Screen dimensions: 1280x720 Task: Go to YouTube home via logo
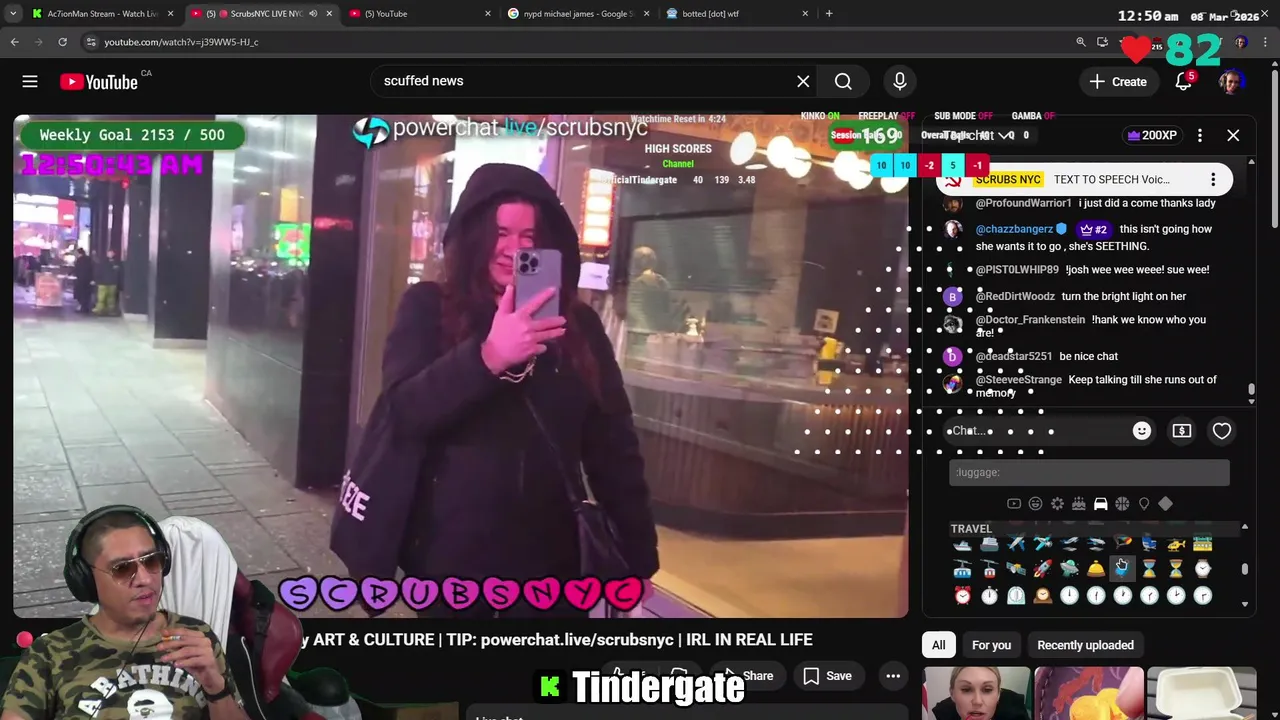point(98,81)
